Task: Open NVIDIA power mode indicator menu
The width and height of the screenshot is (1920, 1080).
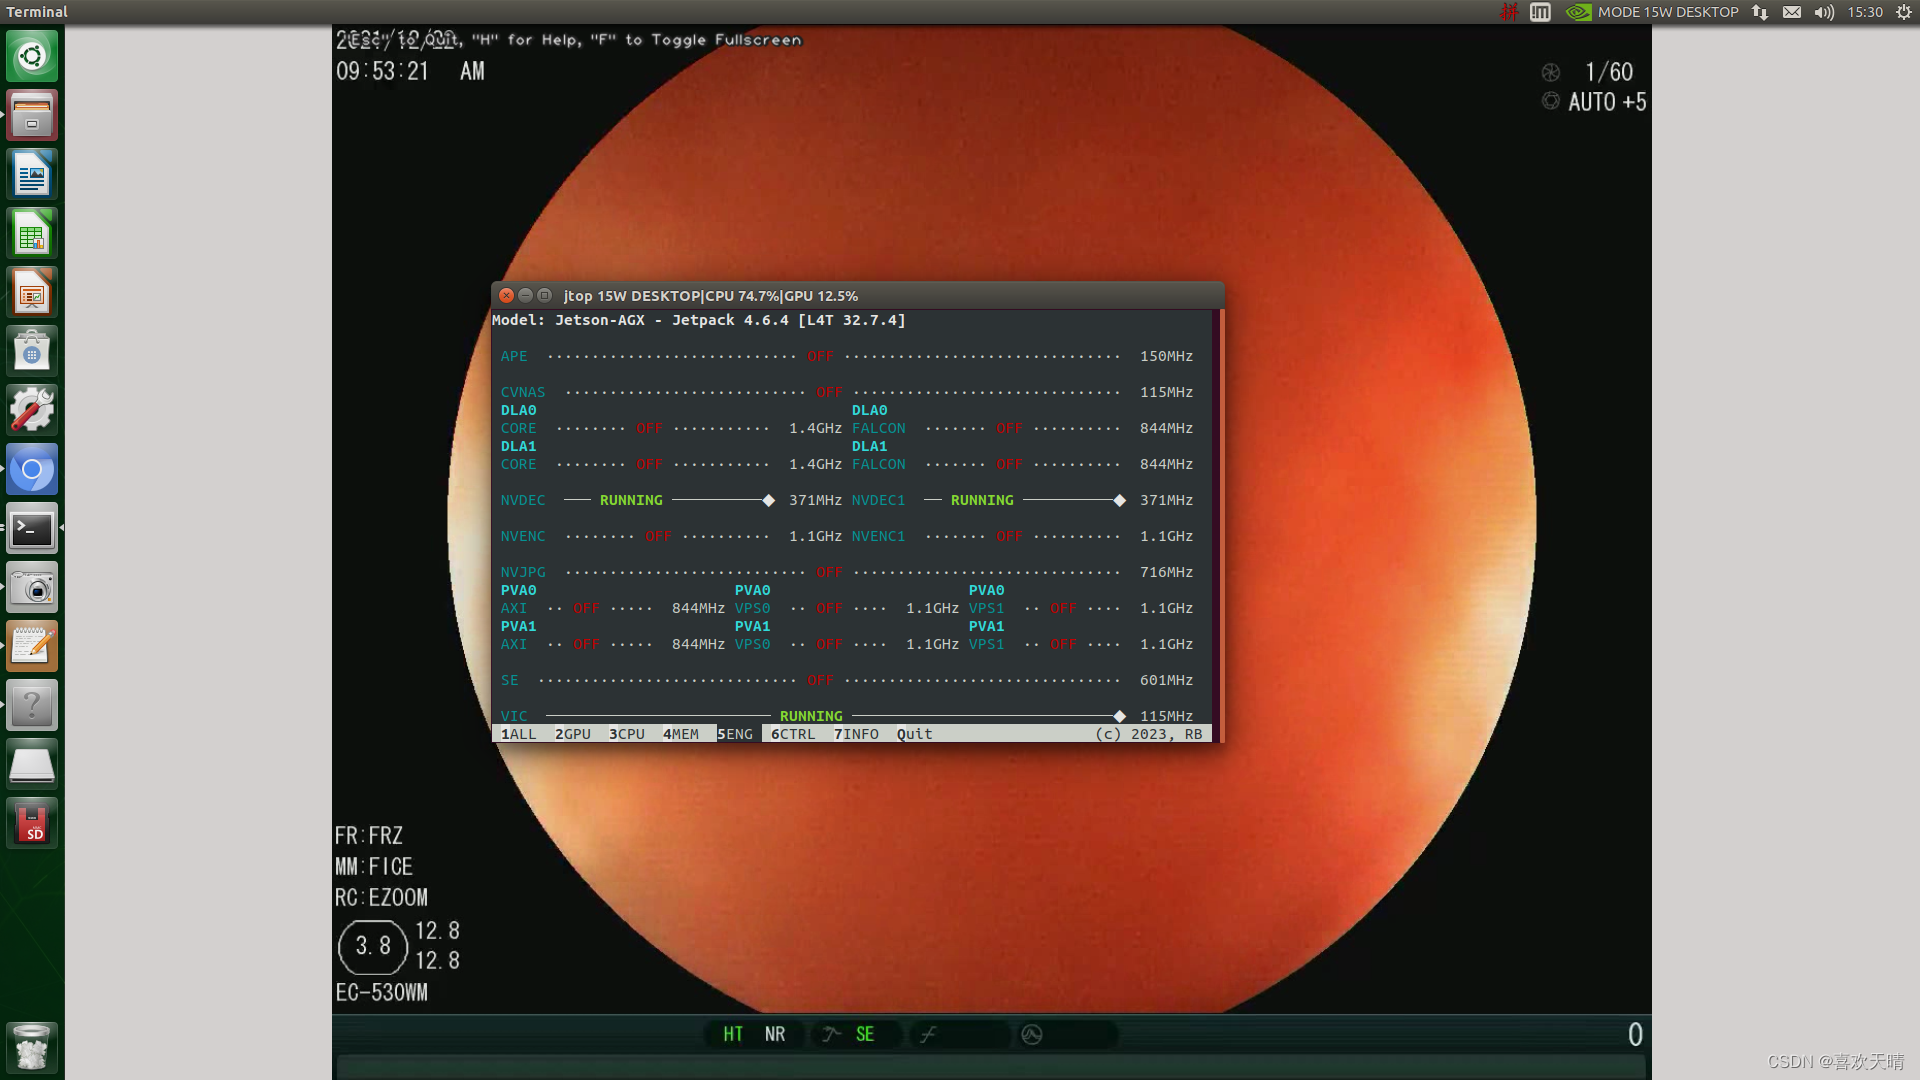Action: click(x=1652, y=12)
